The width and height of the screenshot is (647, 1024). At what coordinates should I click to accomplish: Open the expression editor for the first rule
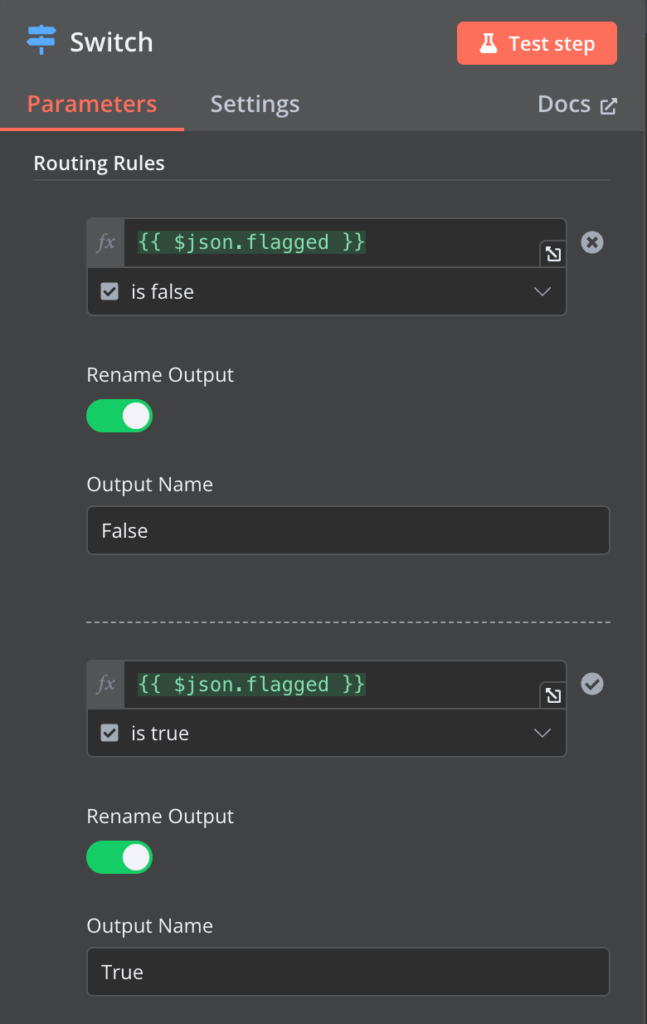(x=553, y=254)
